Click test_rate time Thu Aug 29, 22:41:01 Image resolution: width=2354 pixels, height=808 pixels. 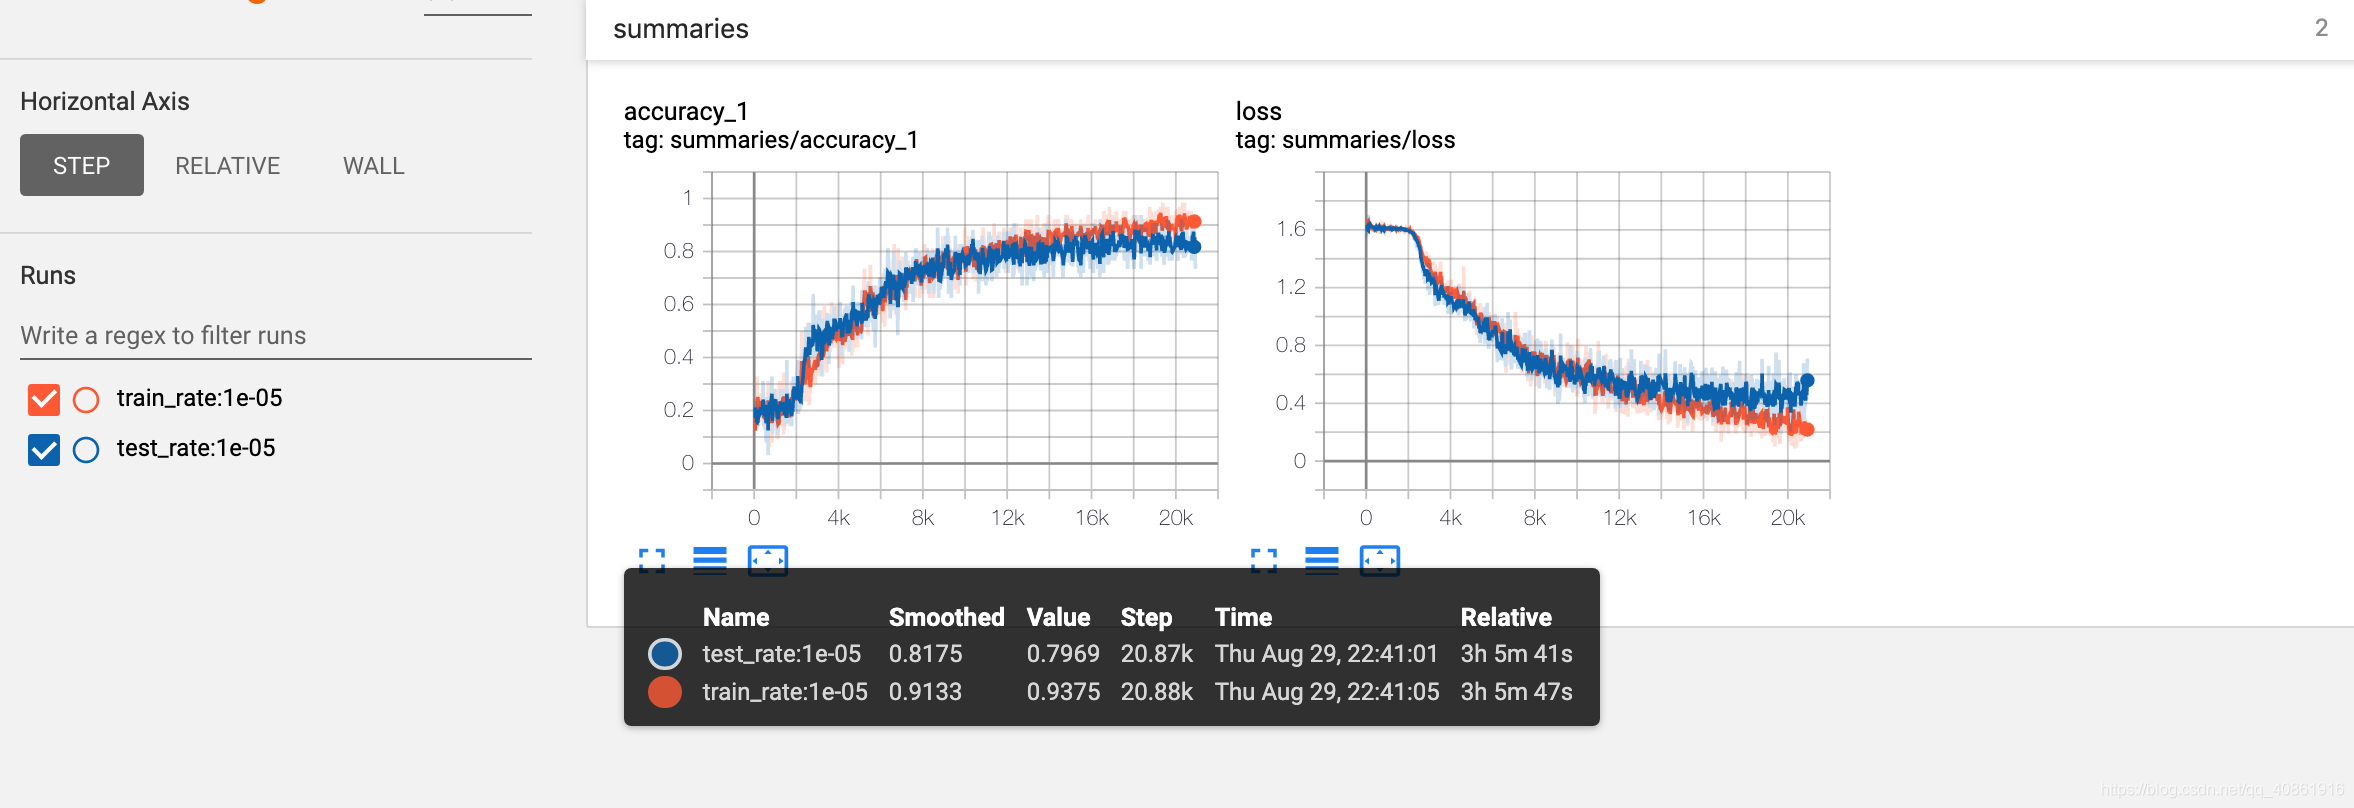tap(1326, 654)
